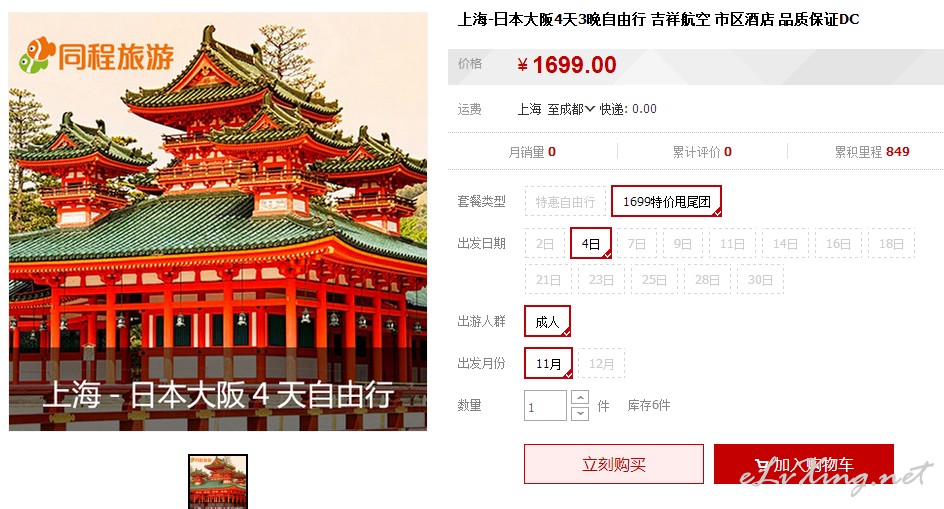Select departure month 12月
944x509 pixels.
601,364
